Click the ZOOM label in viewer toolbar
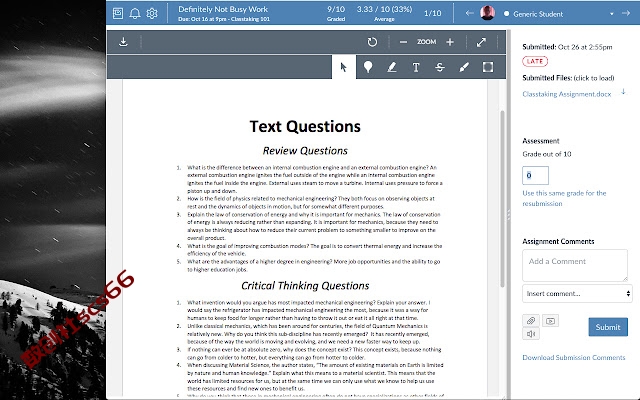The width and height of the screenshot is (640, 400). (426, 42)
